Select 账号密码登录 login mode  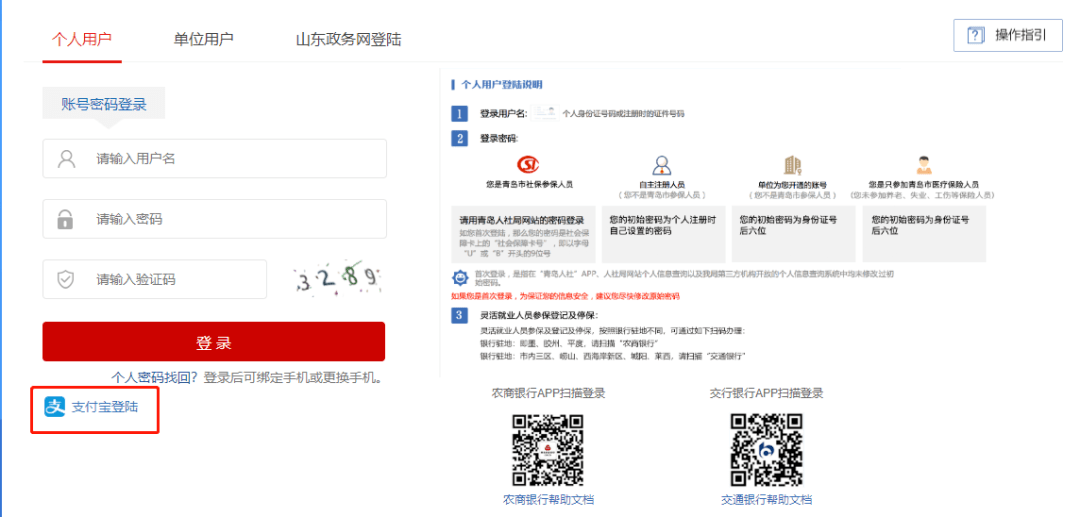[x=104, y=105]
